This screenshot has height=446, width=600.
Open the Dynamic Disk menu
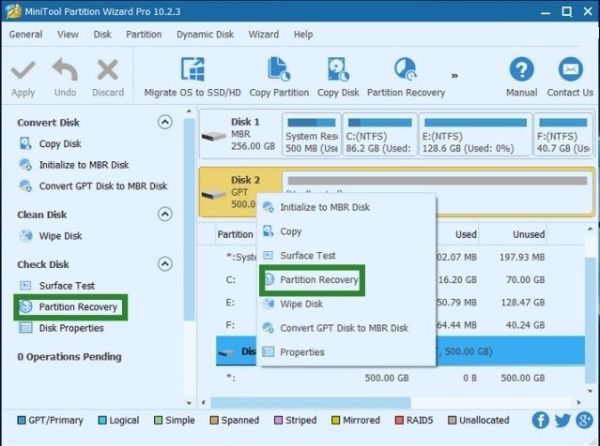tap(205, 34)
